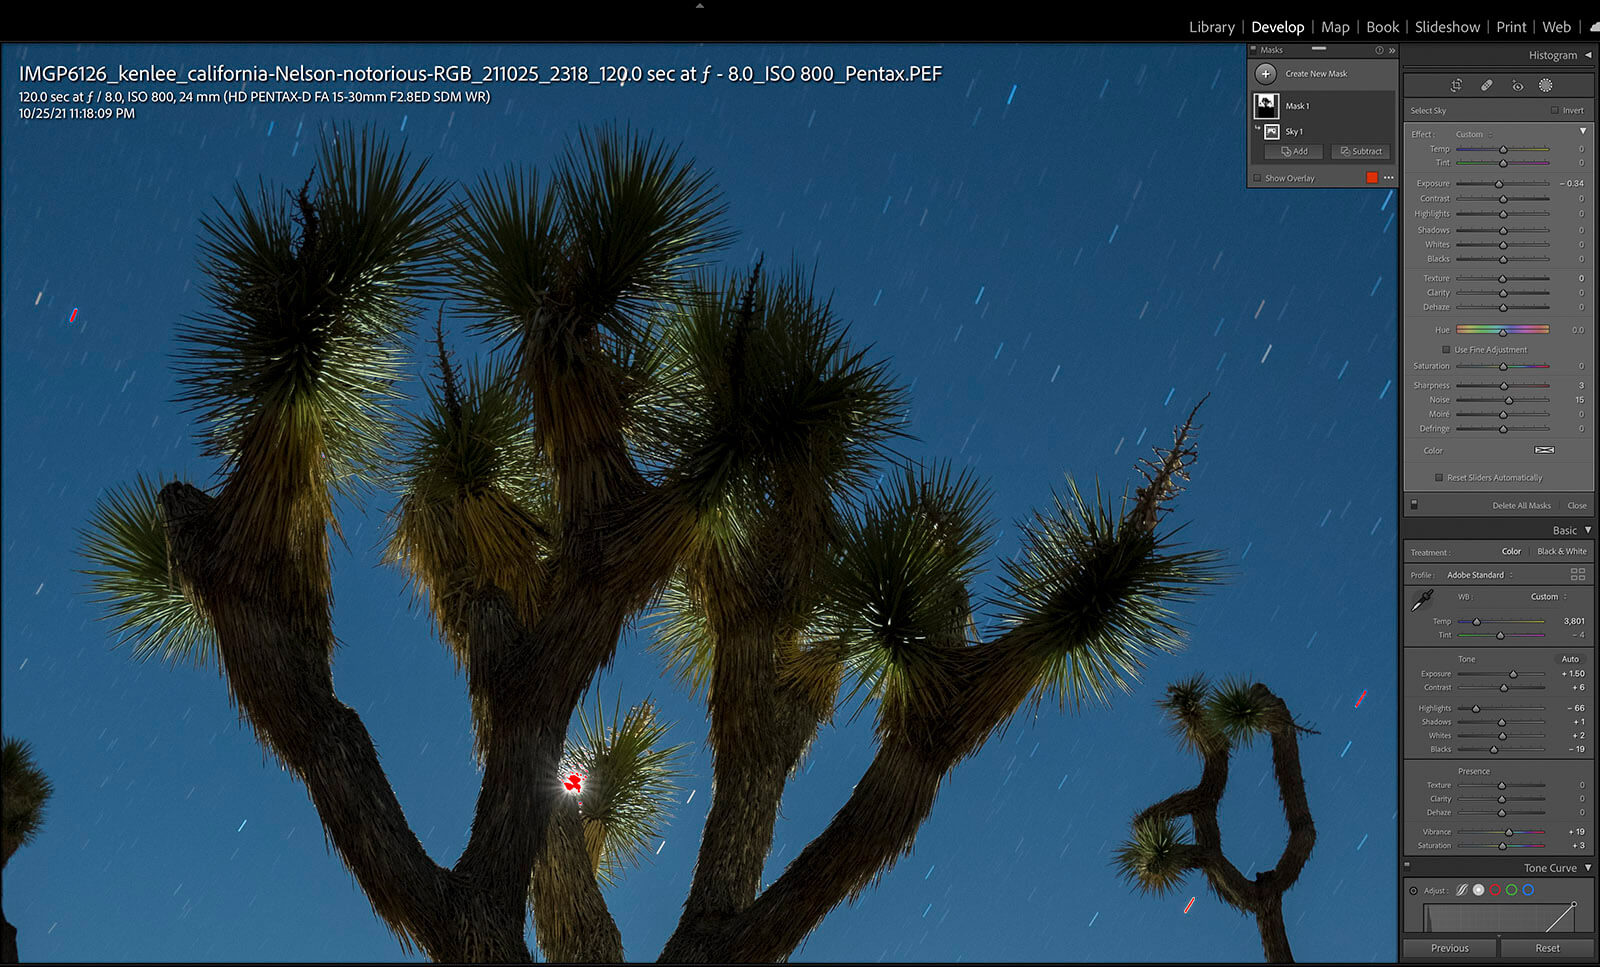Check the Invert box for Select Sky

[x=1554, y=111]
